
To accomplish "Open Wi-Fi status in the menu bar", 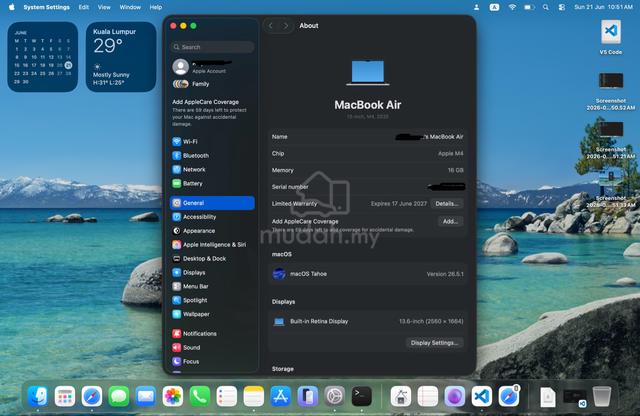I will (x=512, y=7).
